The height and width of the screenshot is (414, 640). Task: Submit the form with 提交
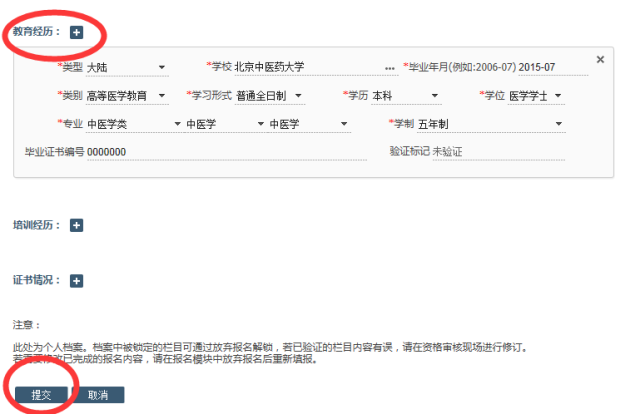41,395
